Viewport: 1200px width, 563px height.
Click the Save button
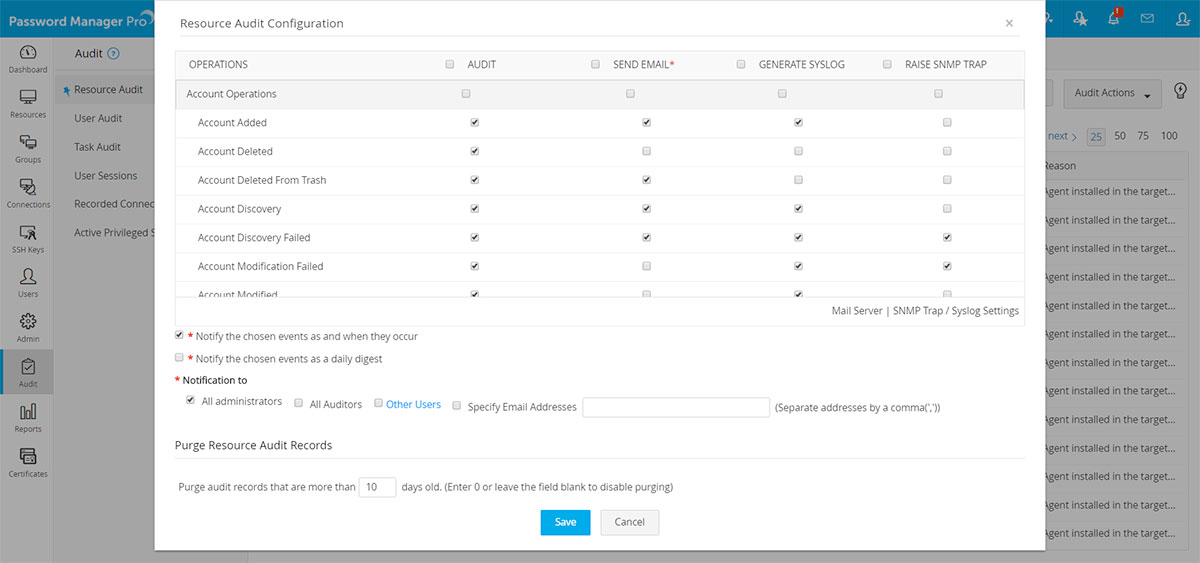coord(565,522)
